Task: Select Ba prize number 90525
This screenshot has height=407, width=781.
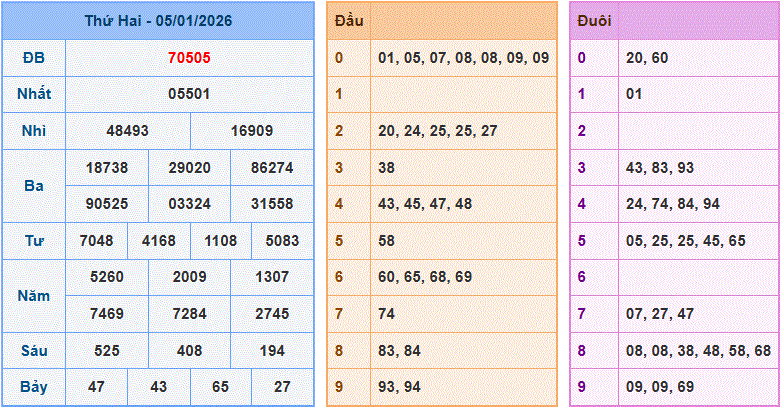Action: [x=107, y=204]
